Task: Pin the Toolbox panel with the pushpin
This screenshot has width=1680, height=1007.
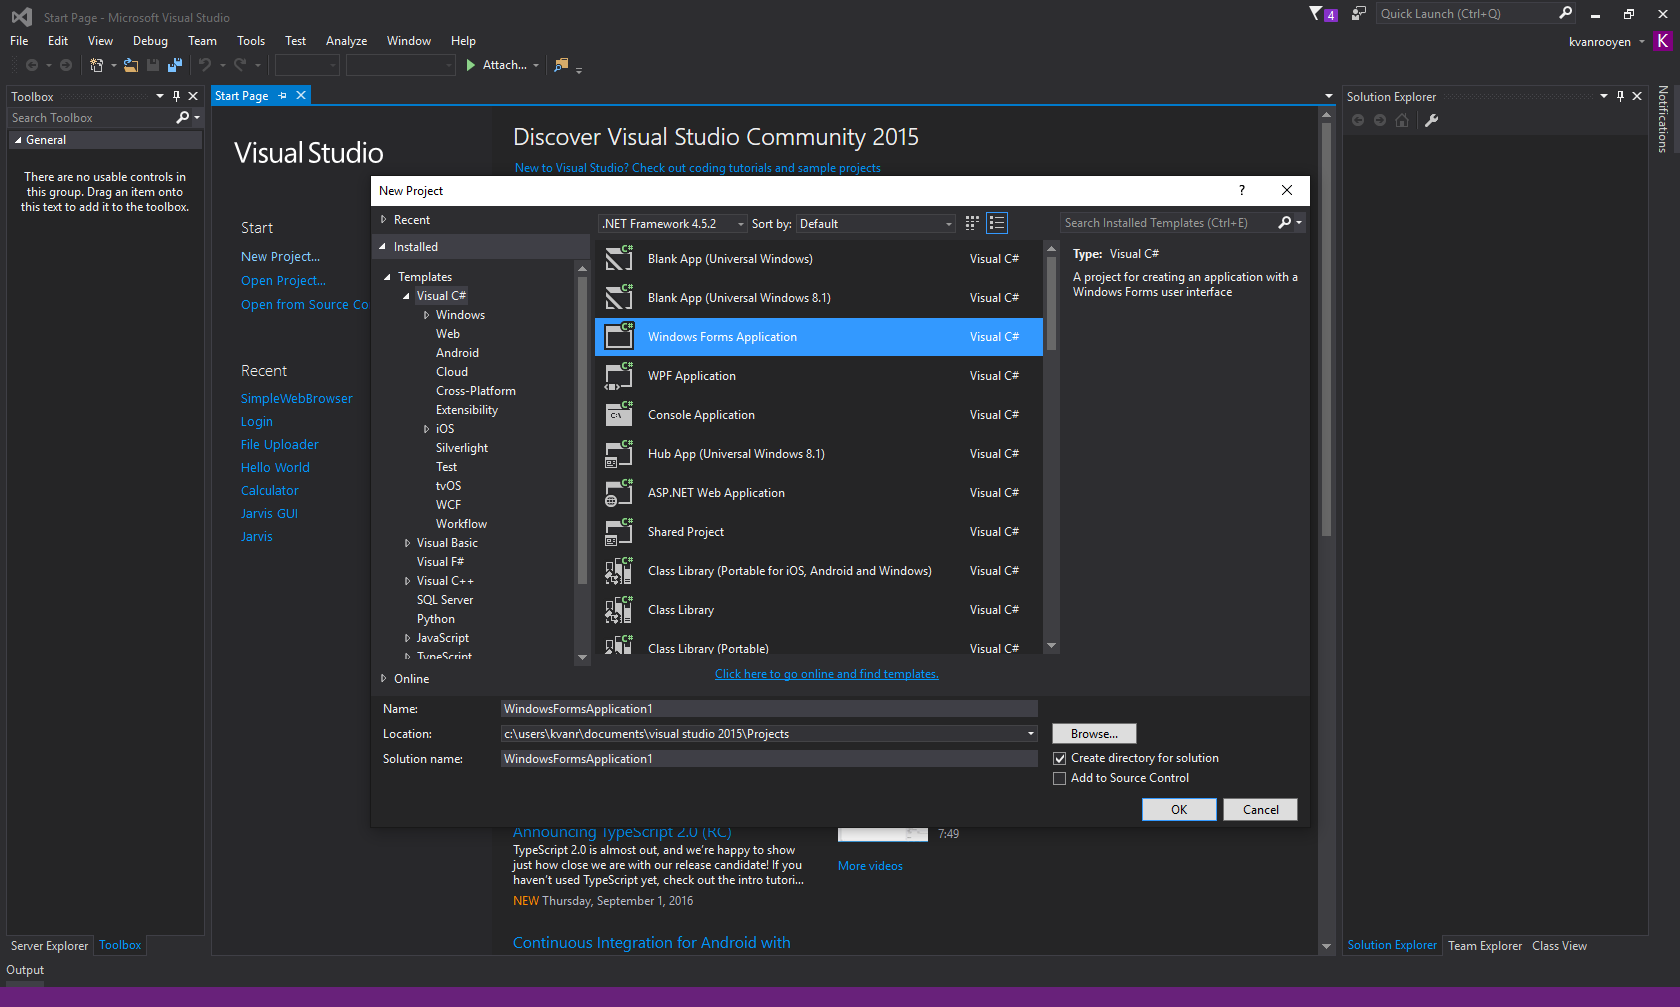Action: tap(176, 97)
